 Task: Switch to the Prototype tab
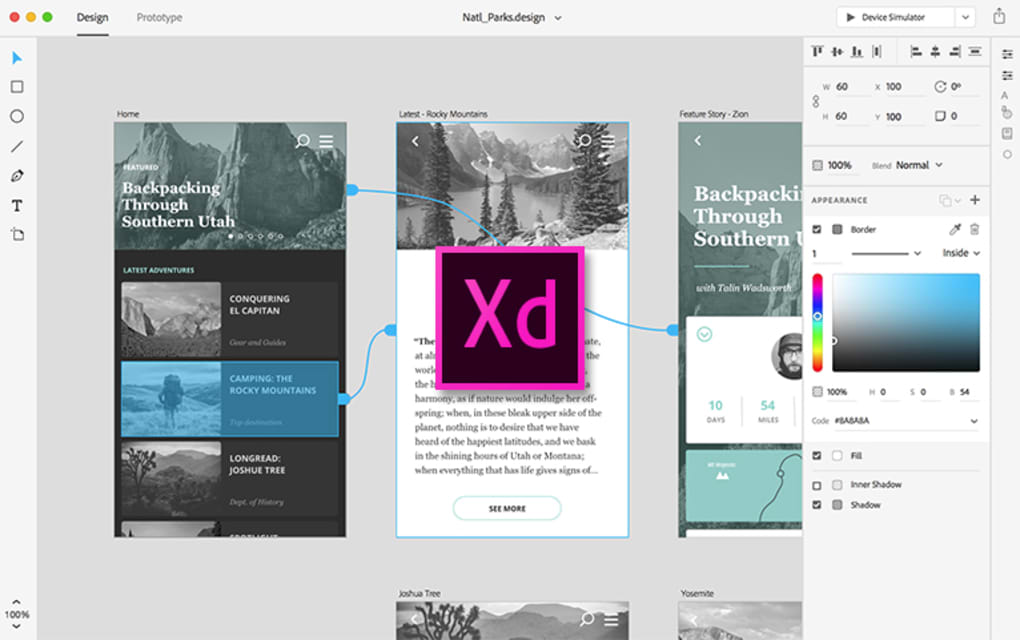click(158, 17)
